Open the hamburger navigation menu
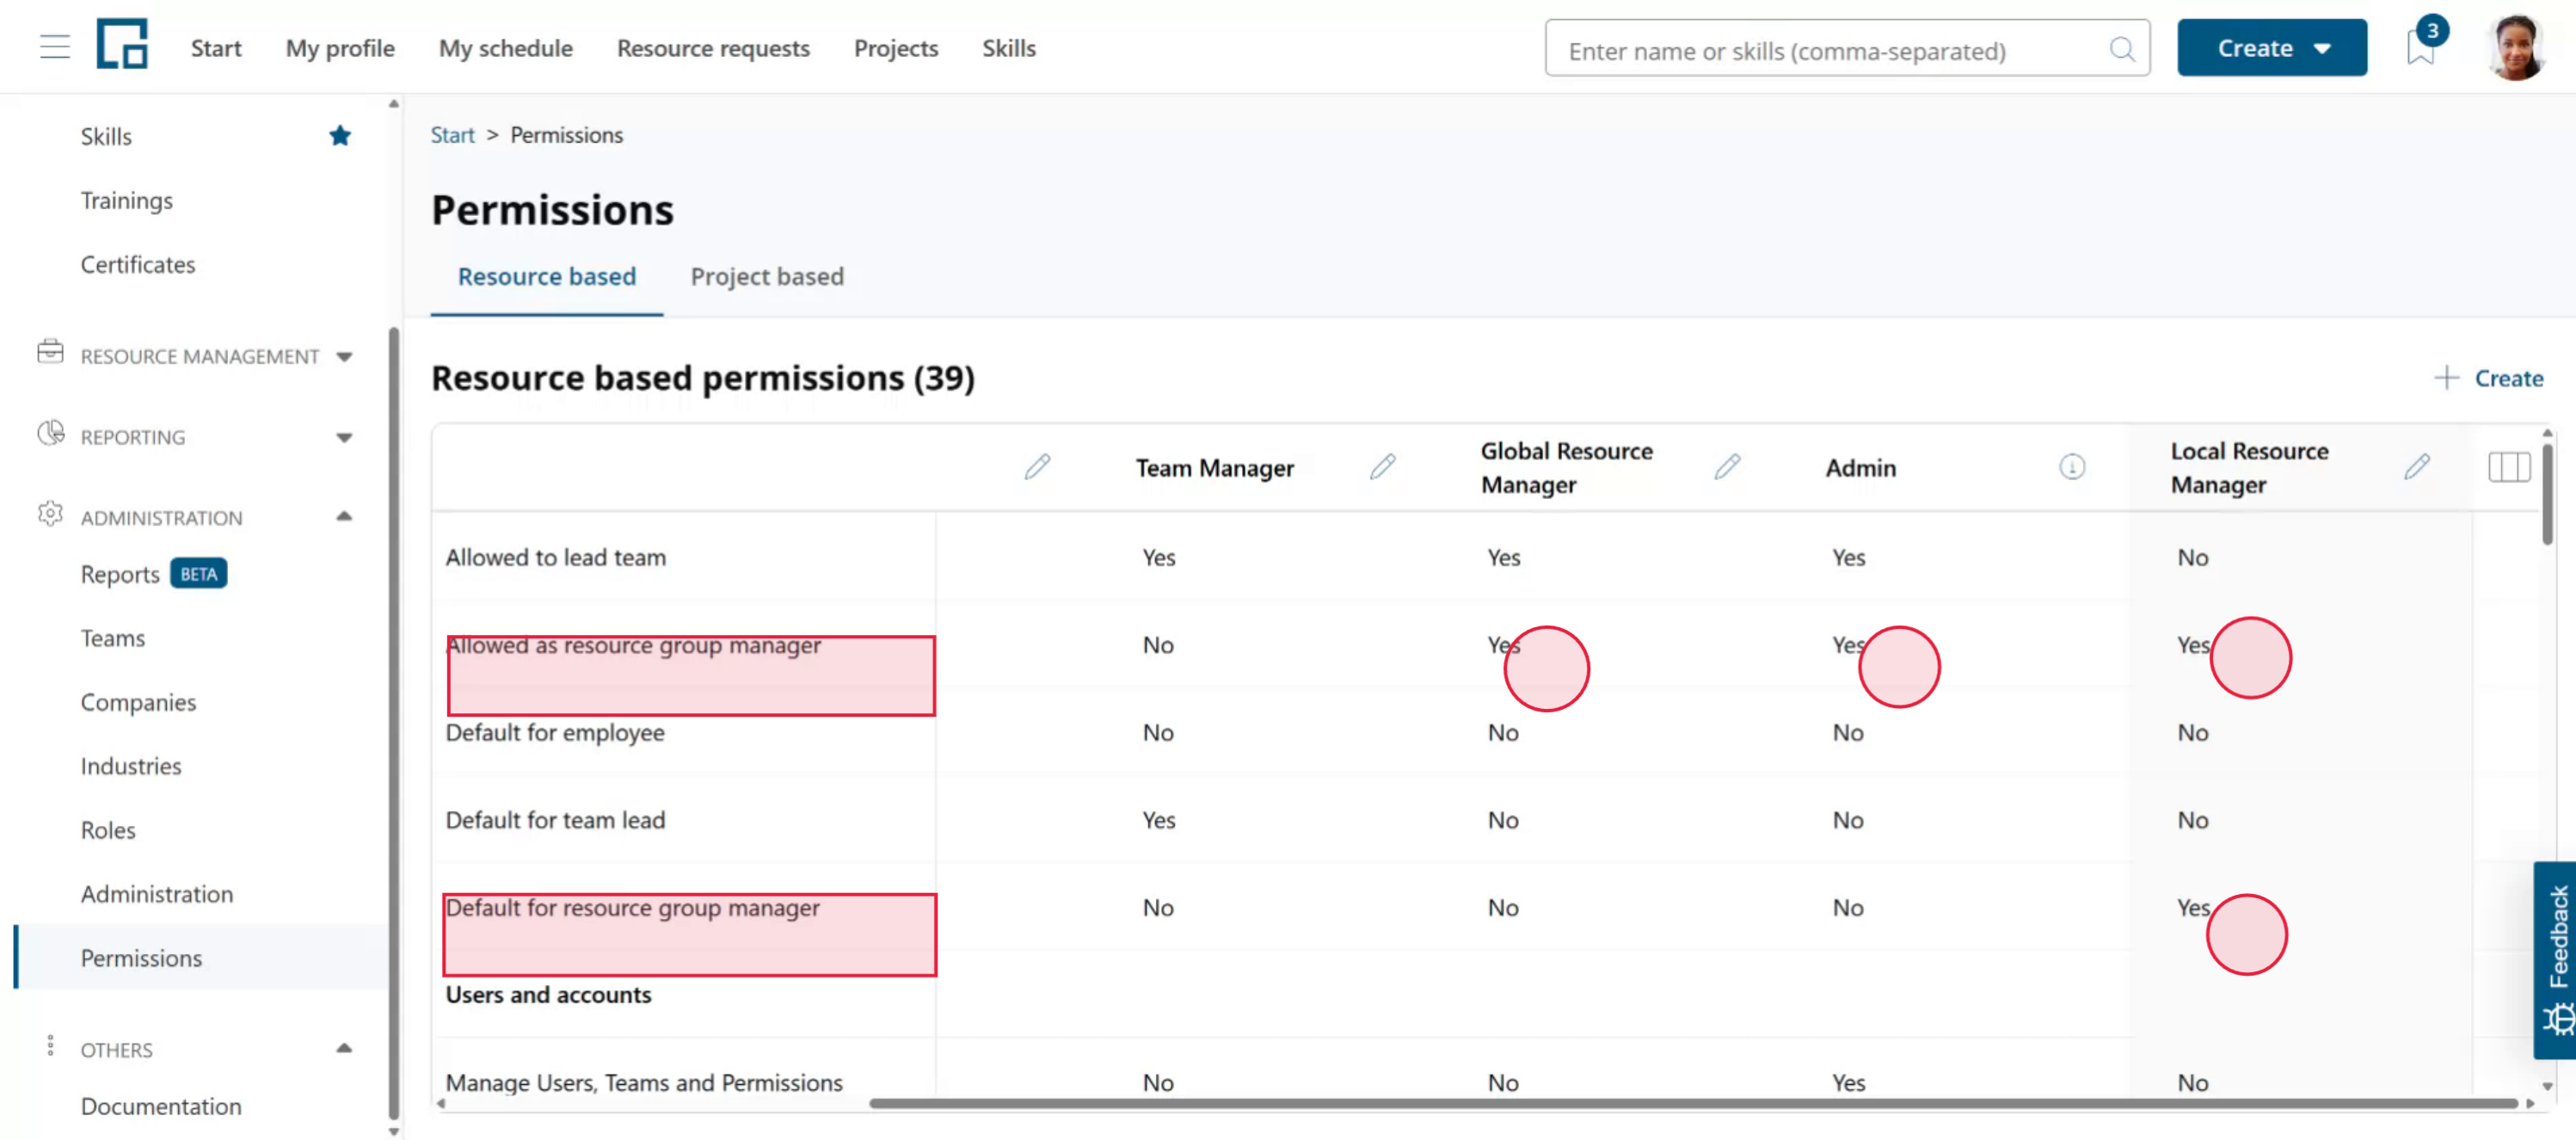This screenshot has height=1140, width=2576. pyautogui.click(x=55, y=47)
